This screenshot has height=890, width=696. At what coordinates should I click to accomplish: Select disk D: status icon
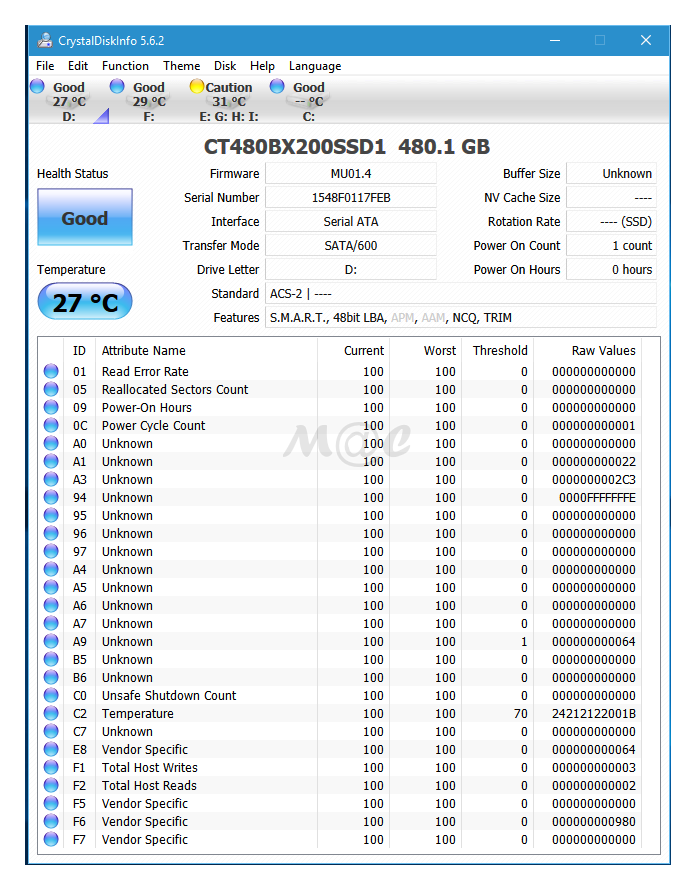(37, 86)
